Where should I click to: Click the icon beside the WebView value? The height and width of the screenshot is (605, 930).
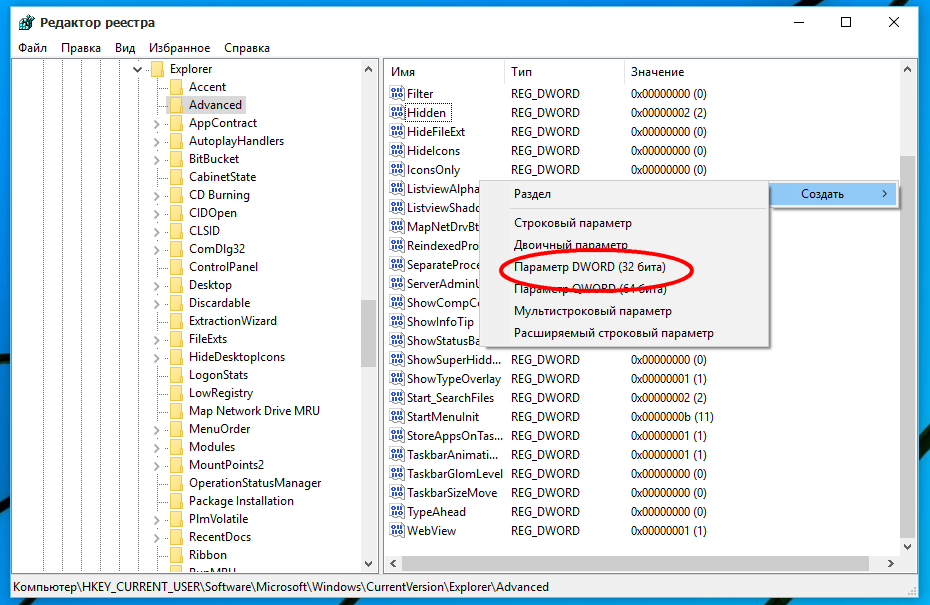(x=397, y=531)
